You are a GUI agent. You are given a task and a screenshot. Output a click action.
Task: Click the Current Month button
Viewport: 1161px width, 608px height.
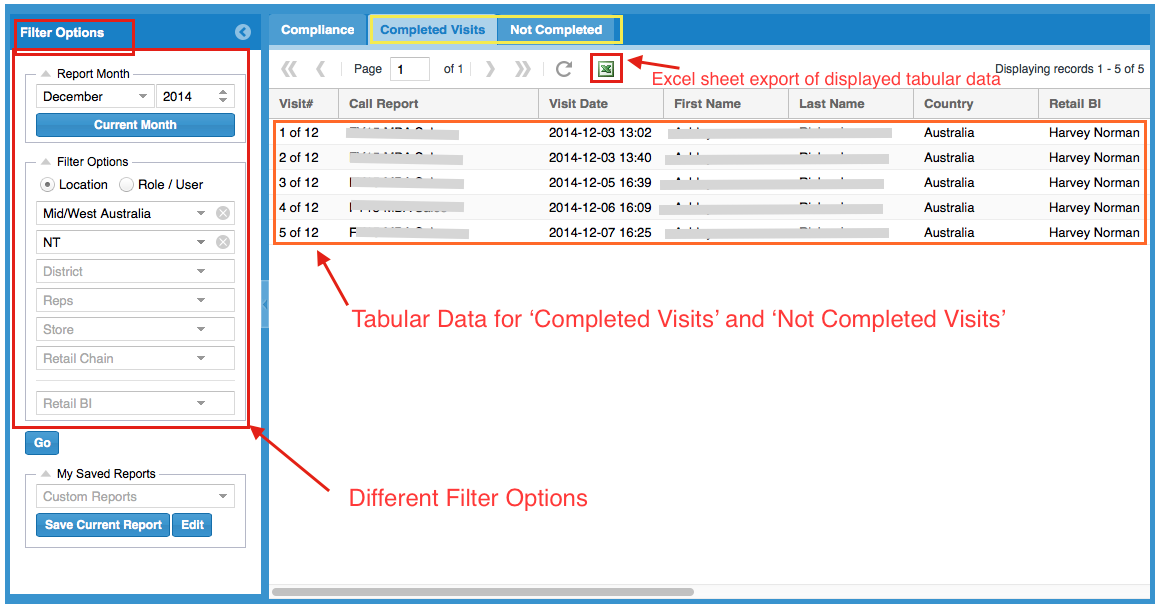tap(135, 125)
